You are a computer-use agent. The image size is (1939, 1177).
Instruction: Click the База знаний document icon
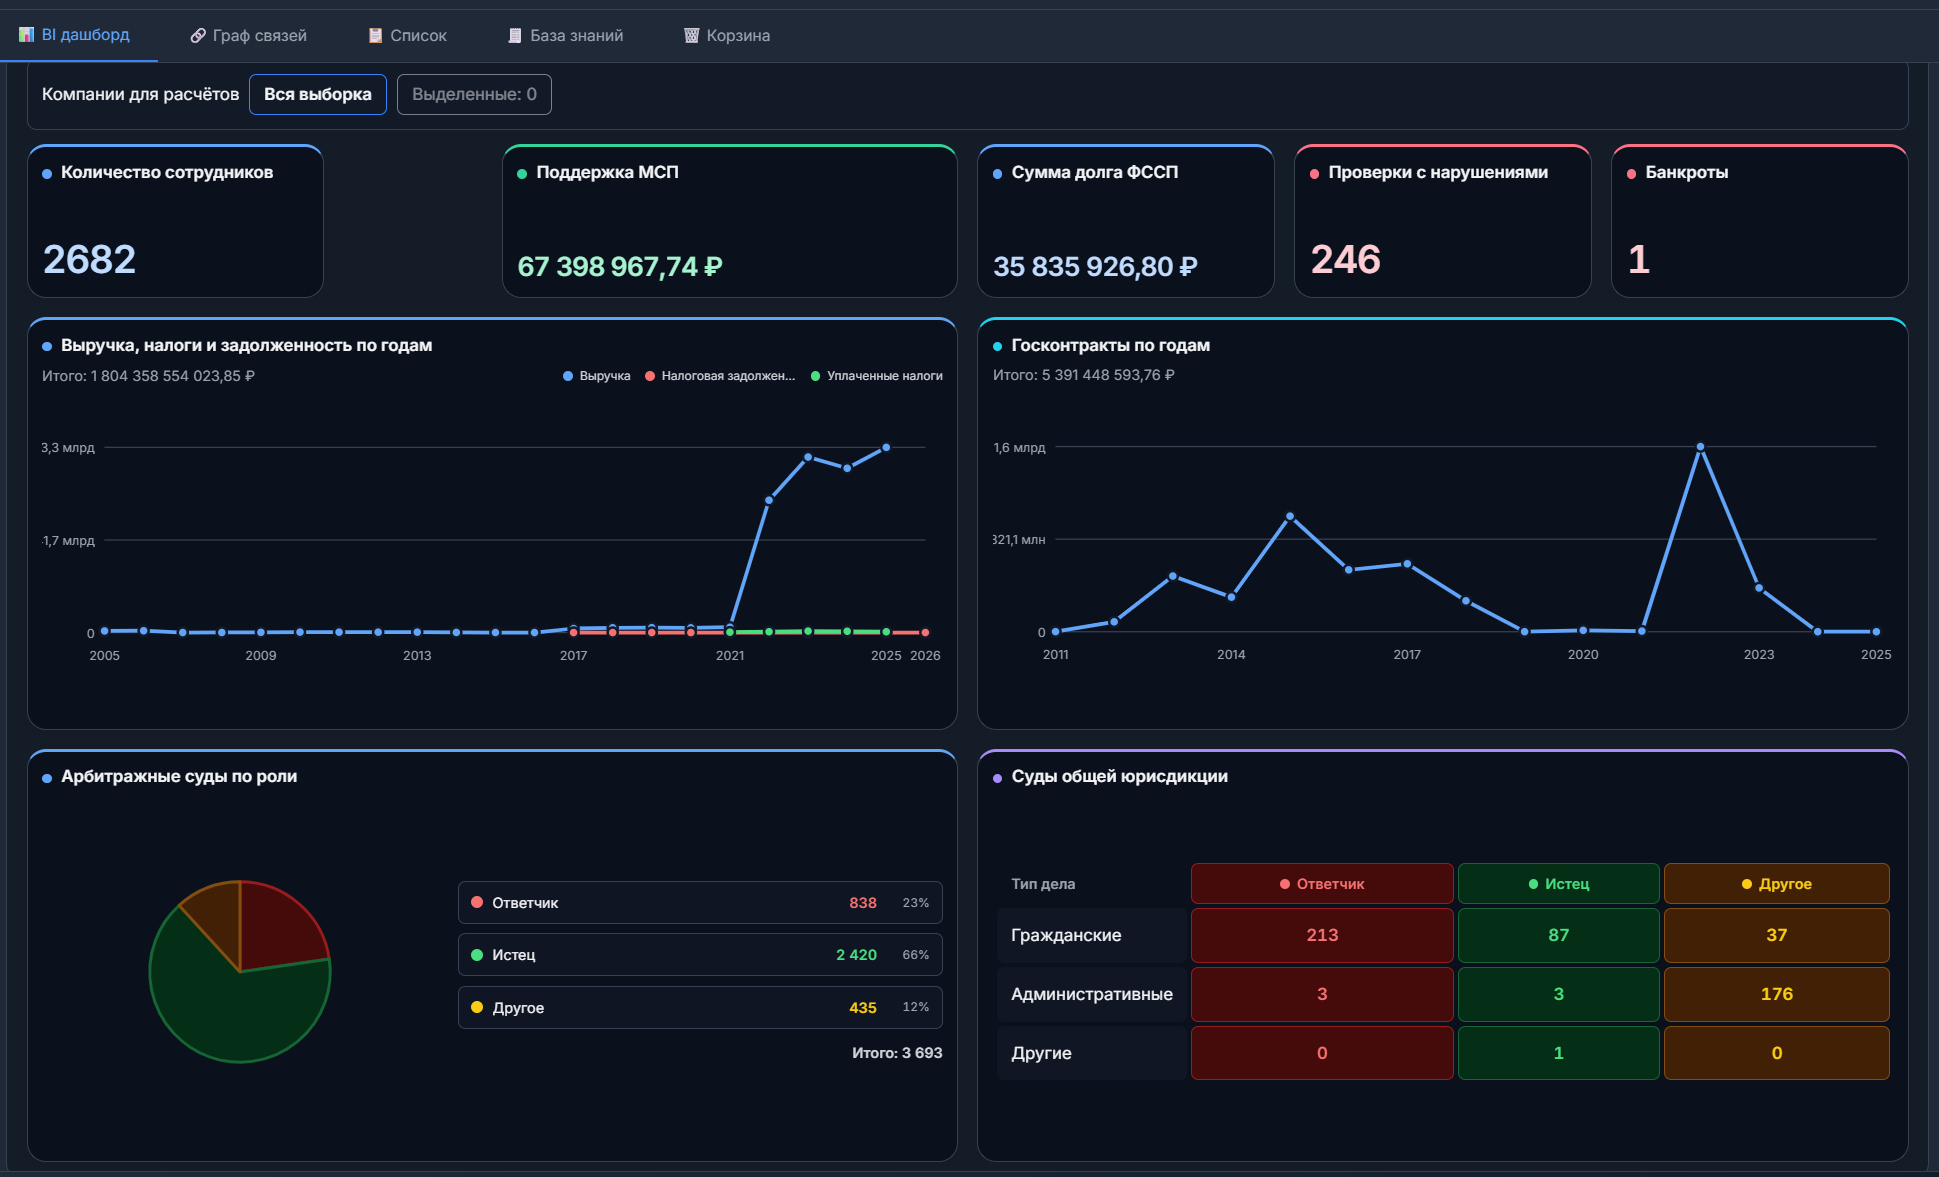pos(515,36)
